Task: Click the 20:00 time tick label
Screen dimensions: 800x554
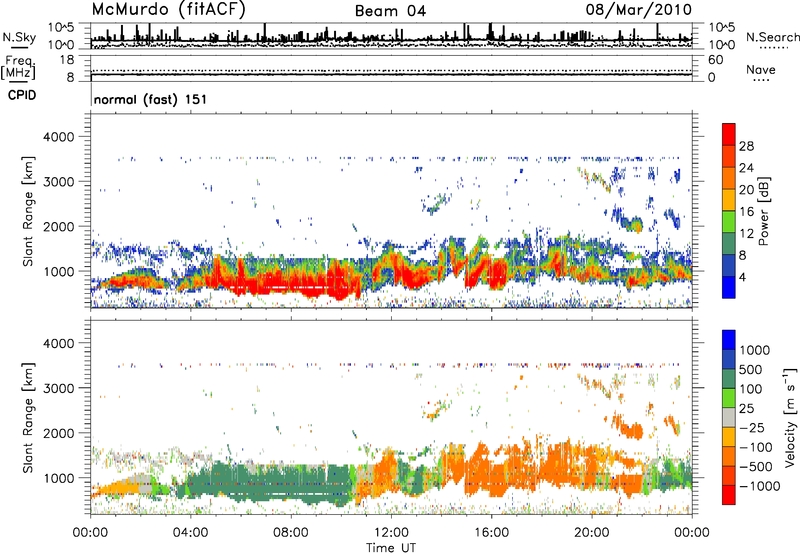Action: pyautogui.click(x=591, y=533)
